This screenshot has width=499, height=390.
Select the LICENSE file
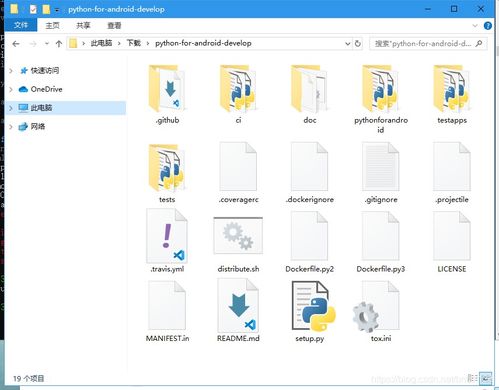[x=452, y=243]
